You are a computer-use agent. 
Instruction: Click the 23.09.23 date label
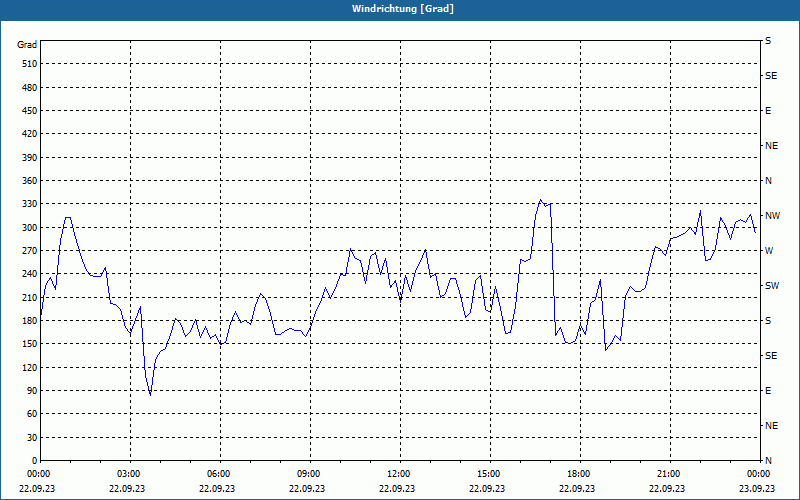pyautogui.click(x=758, y=489)
